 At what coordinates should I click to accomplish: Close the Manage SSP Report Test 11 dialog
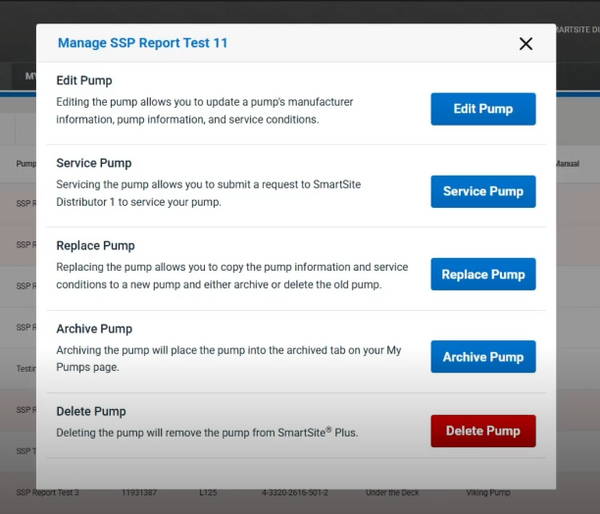tap(526, 44)
